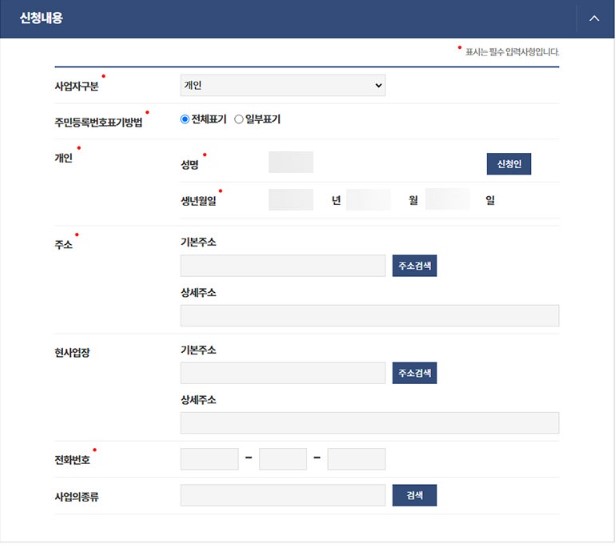The height and width of the screenshot is (546, 616).
Task: Click the 현사업장 상세주소 input field
Action: coord(370,423)
